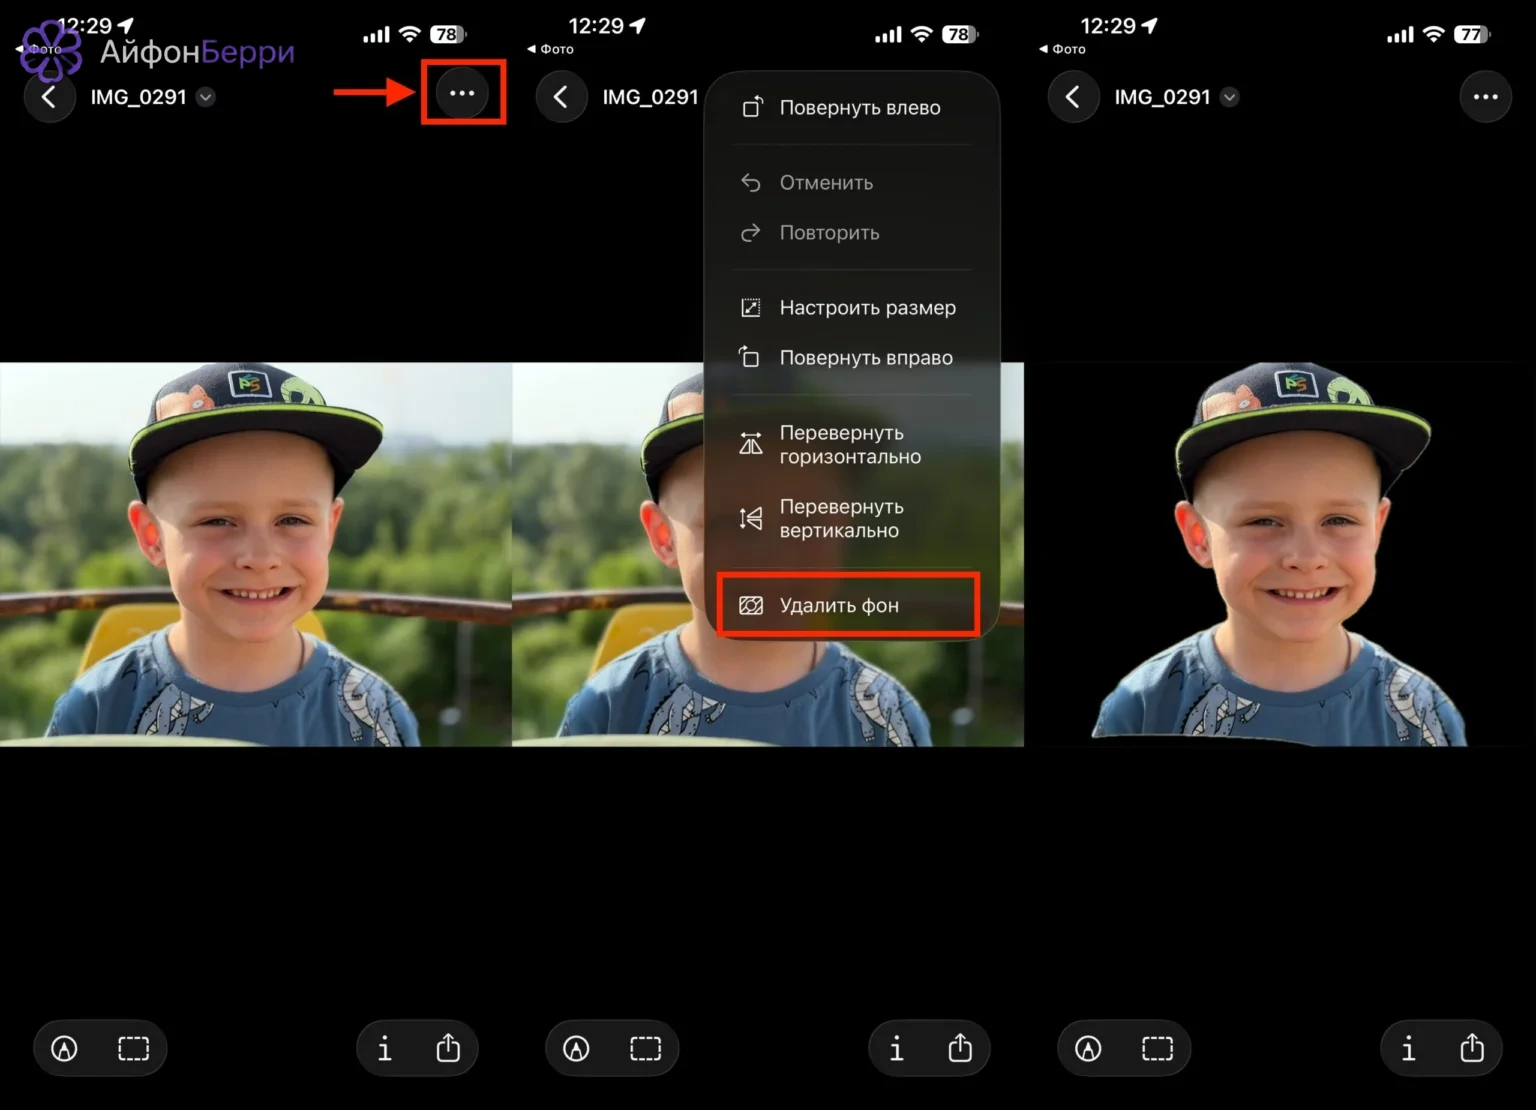The width and height of the screenshot is (1536, 1110).
Task: Select Удалить фон menu item
Action: pyautogui.click(x=849, y=605)
